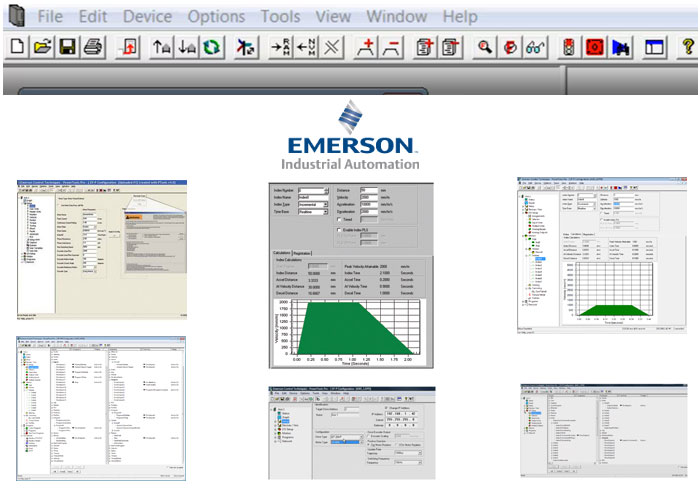Open the bottom-right tree view screenshot thumbnail
This screenshot has width=700, height=500.
[604, 430]
